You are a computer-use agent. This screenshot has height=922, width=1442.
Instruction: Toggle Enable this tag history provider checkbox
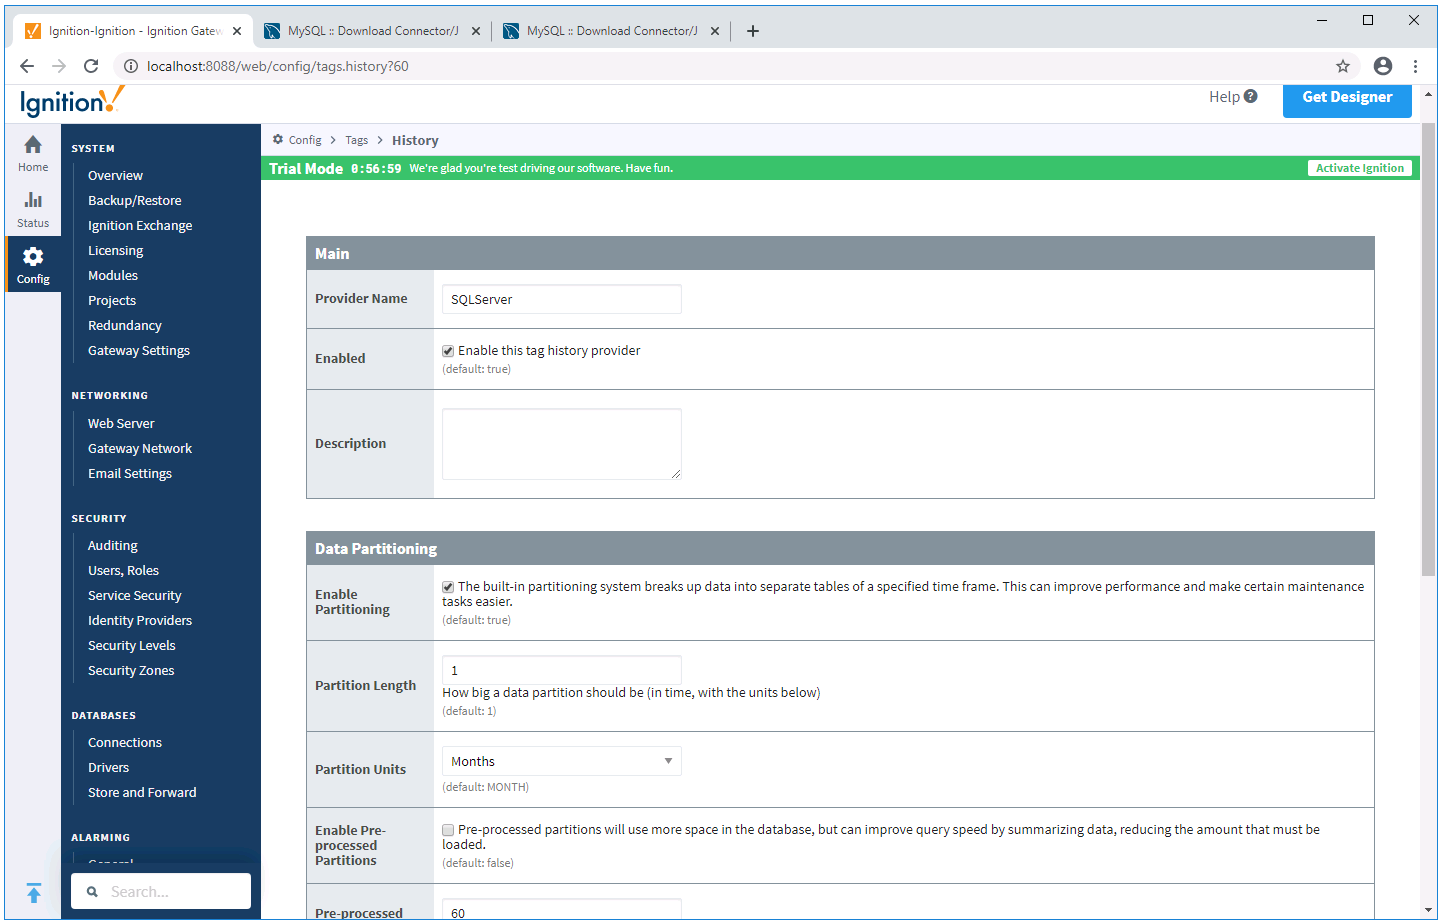(448, 351)
